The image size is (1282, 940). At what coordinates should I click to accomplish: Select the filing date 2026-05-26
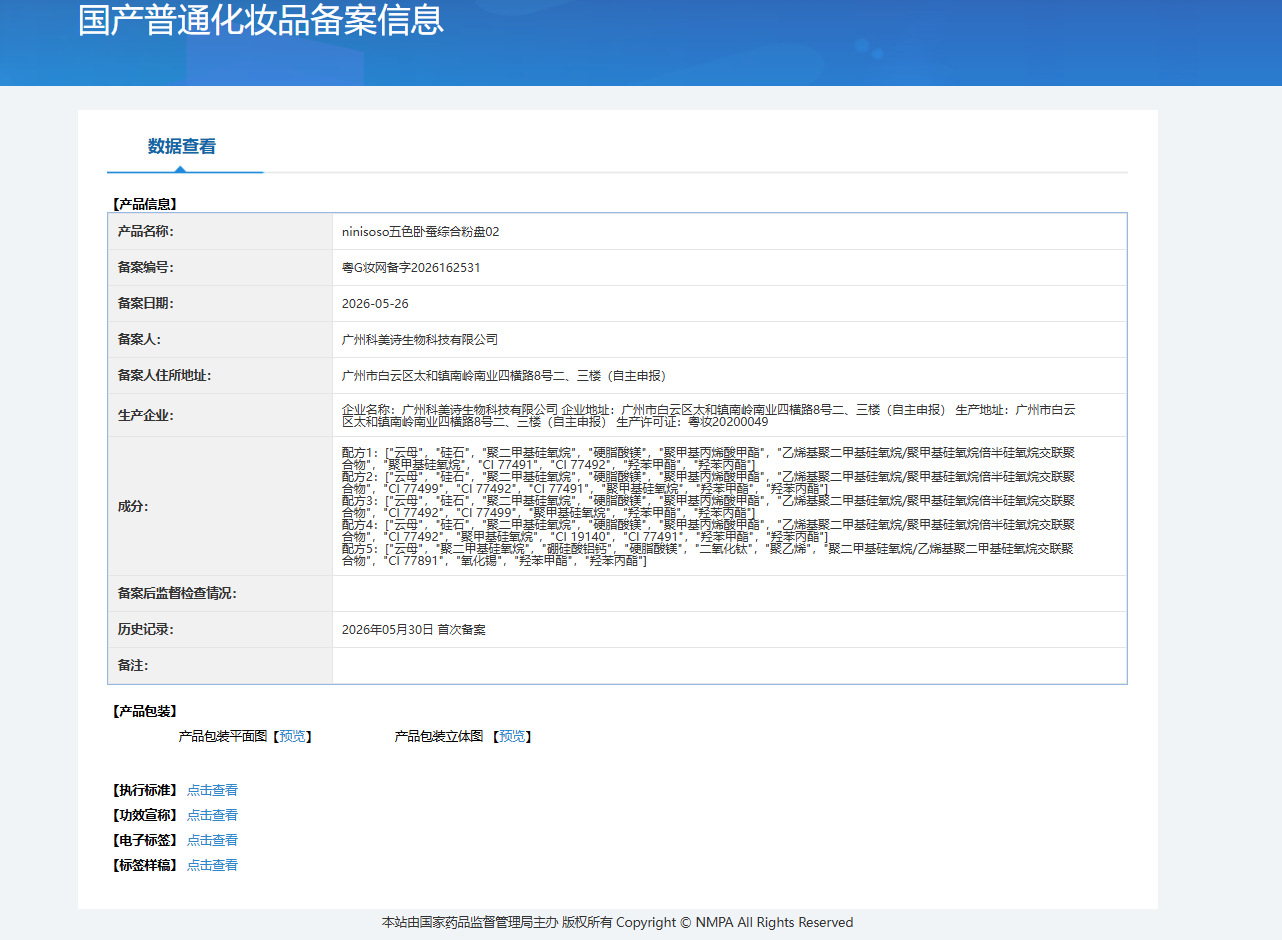[375, 303]
